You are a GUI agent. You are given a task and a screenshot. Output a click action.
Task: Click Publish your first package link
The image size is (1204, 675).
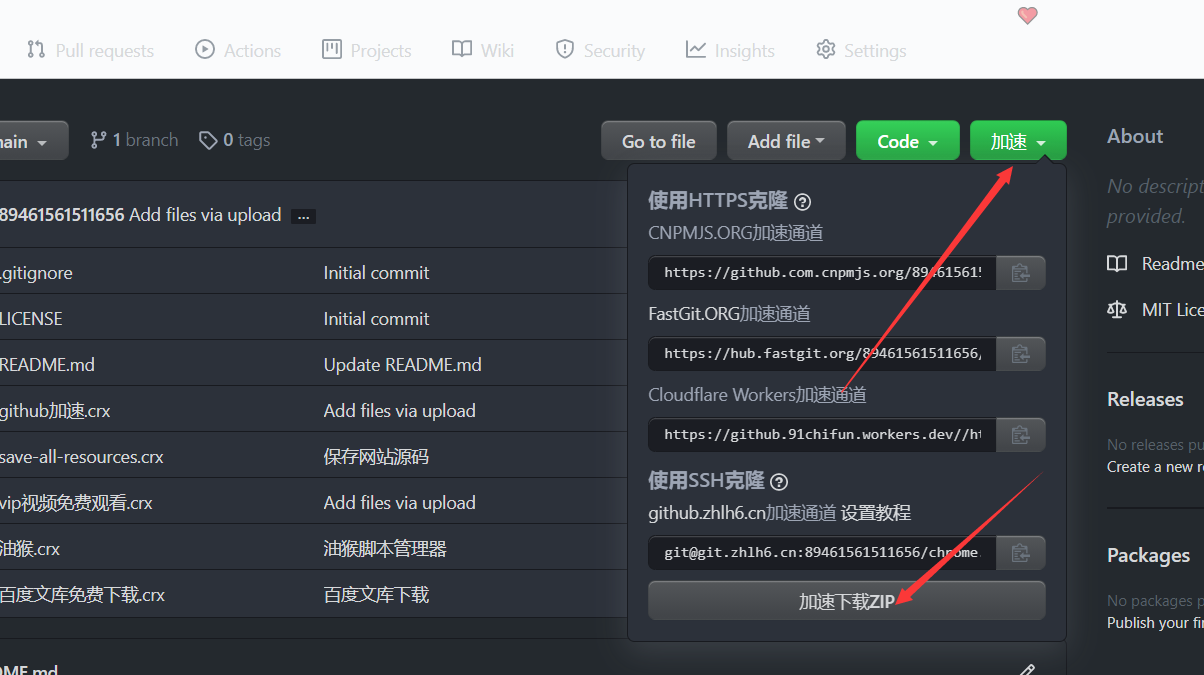[x=1155, y=623]
